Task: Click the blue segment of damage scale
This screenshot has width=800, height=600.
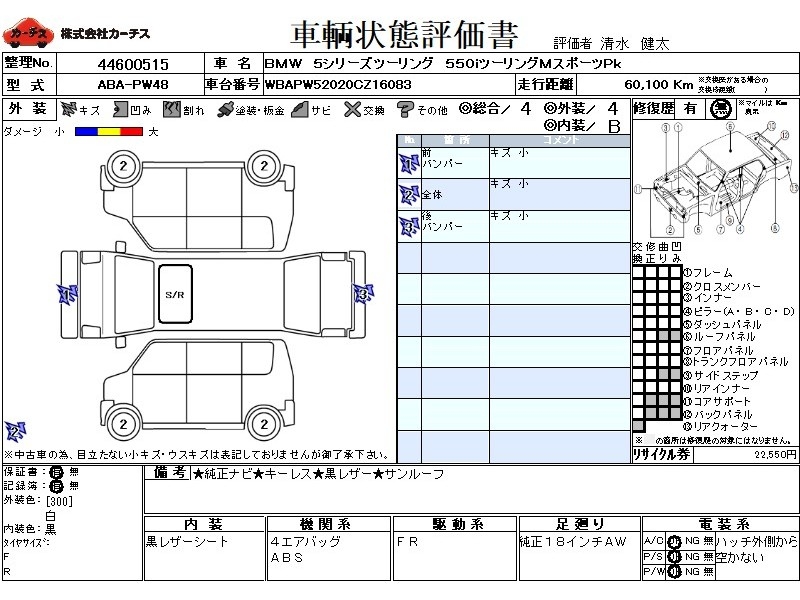Action: pyautogui.click(x=86, y=132)
